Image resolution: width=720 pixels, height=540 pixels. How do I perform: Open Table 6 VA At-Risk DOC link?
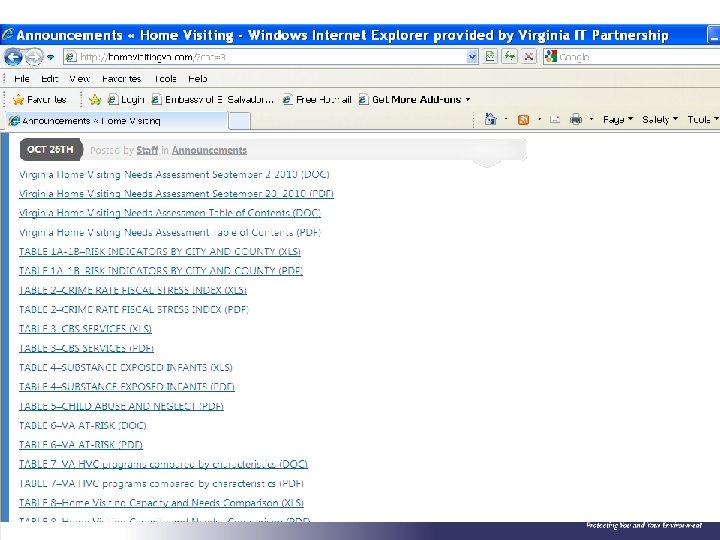83,425
